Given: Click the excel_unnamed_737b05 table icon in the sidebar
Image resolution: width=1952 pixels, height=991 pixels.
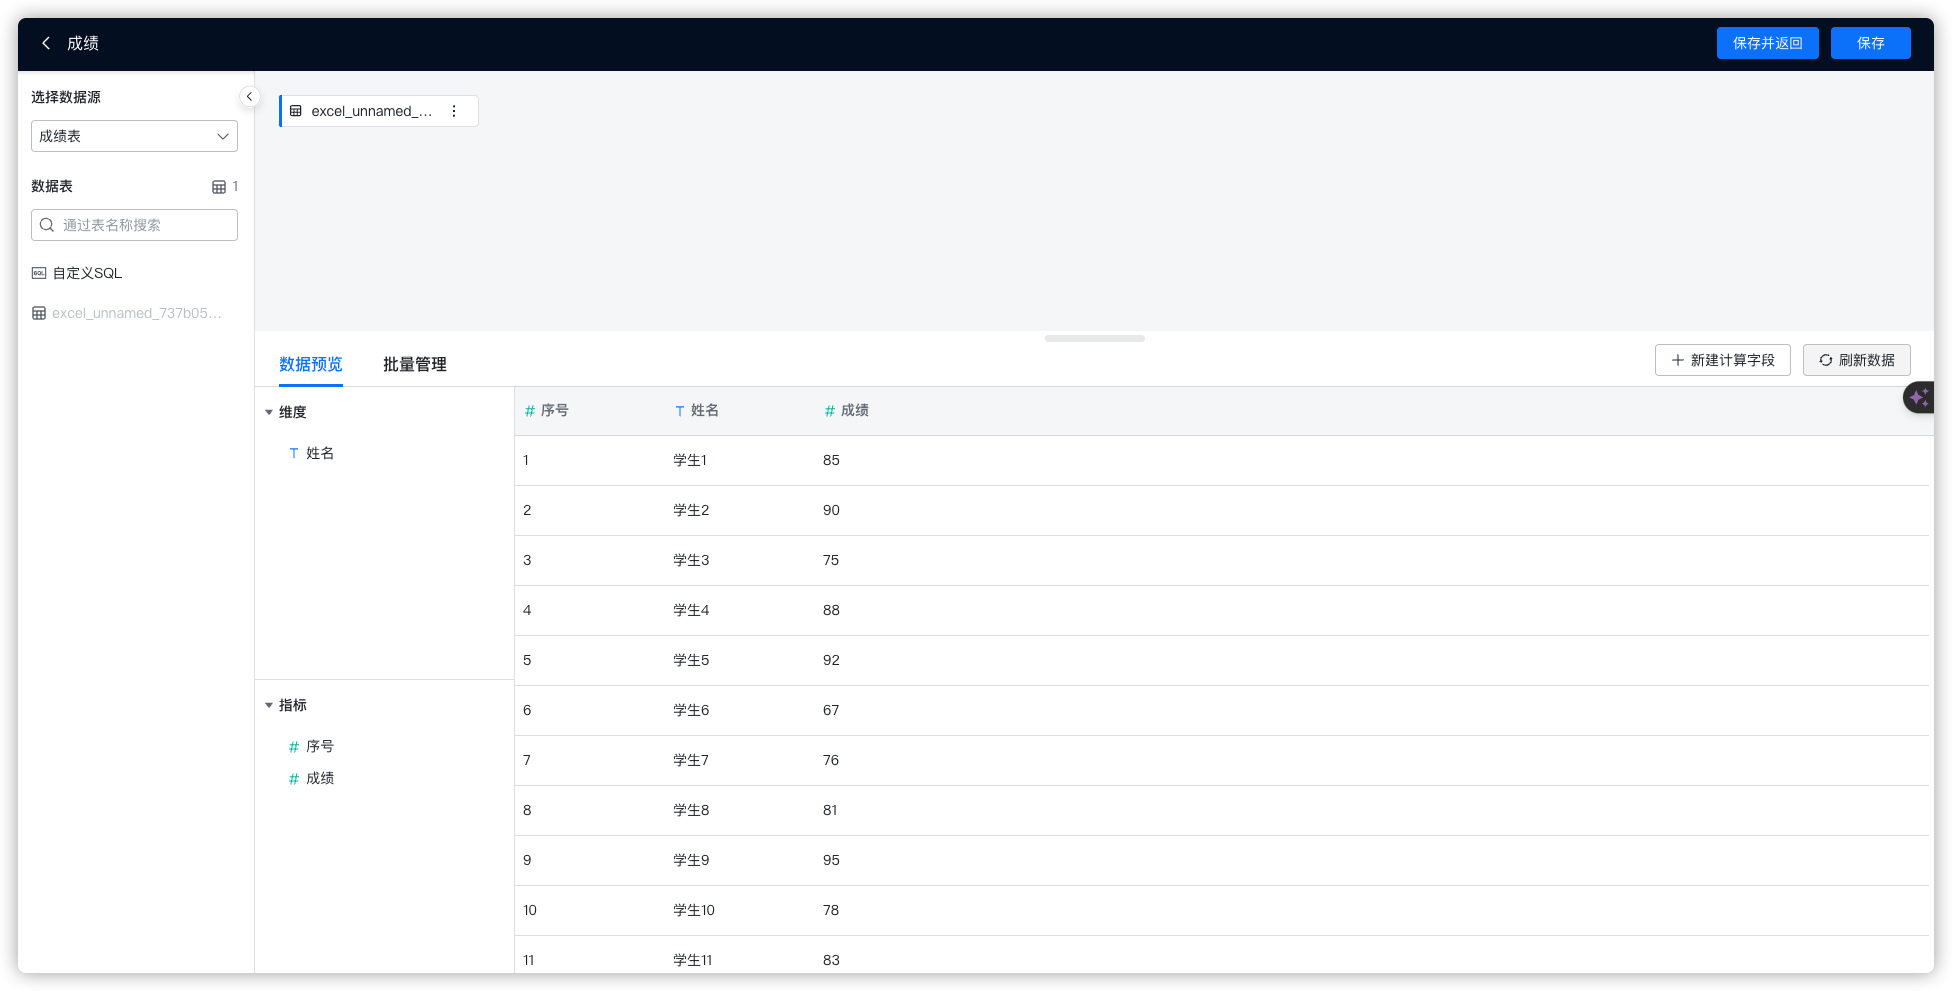Looking at the screenshot, I should [x=39, y=313].
